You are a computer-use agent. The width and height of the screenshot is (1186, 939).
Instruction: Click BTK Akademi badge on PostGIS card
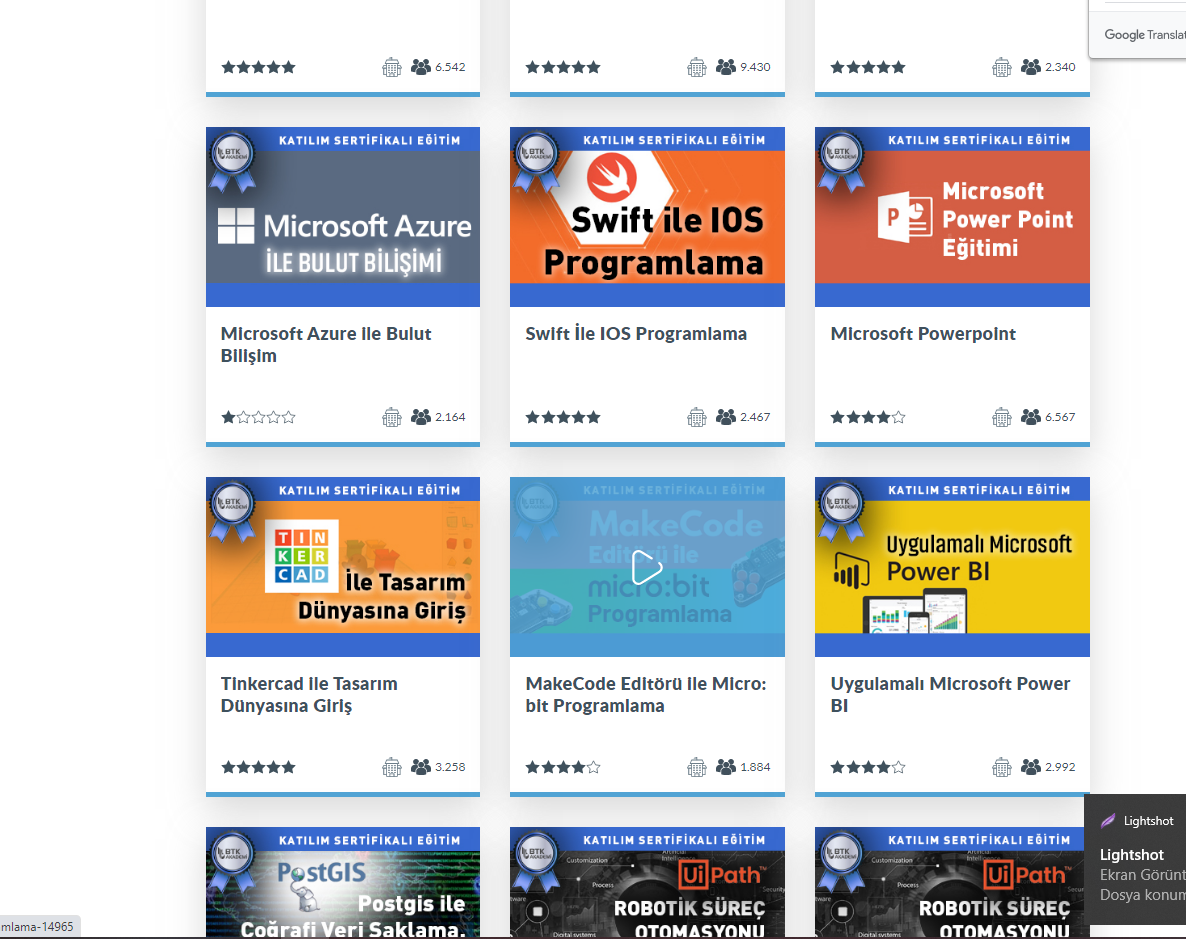pyautogui.click(x=233, y=861)
